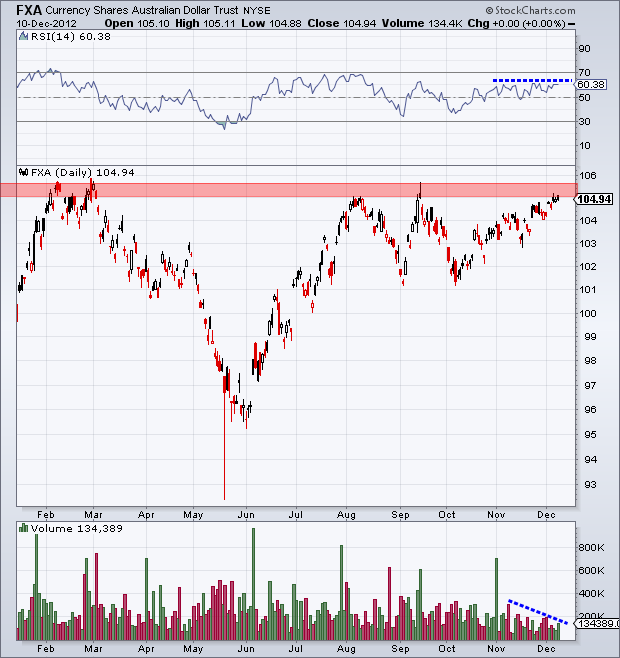The image size is (620, 658).
Task: Click the RSI 70 overbought axis label
Action: tap(584, 73)
